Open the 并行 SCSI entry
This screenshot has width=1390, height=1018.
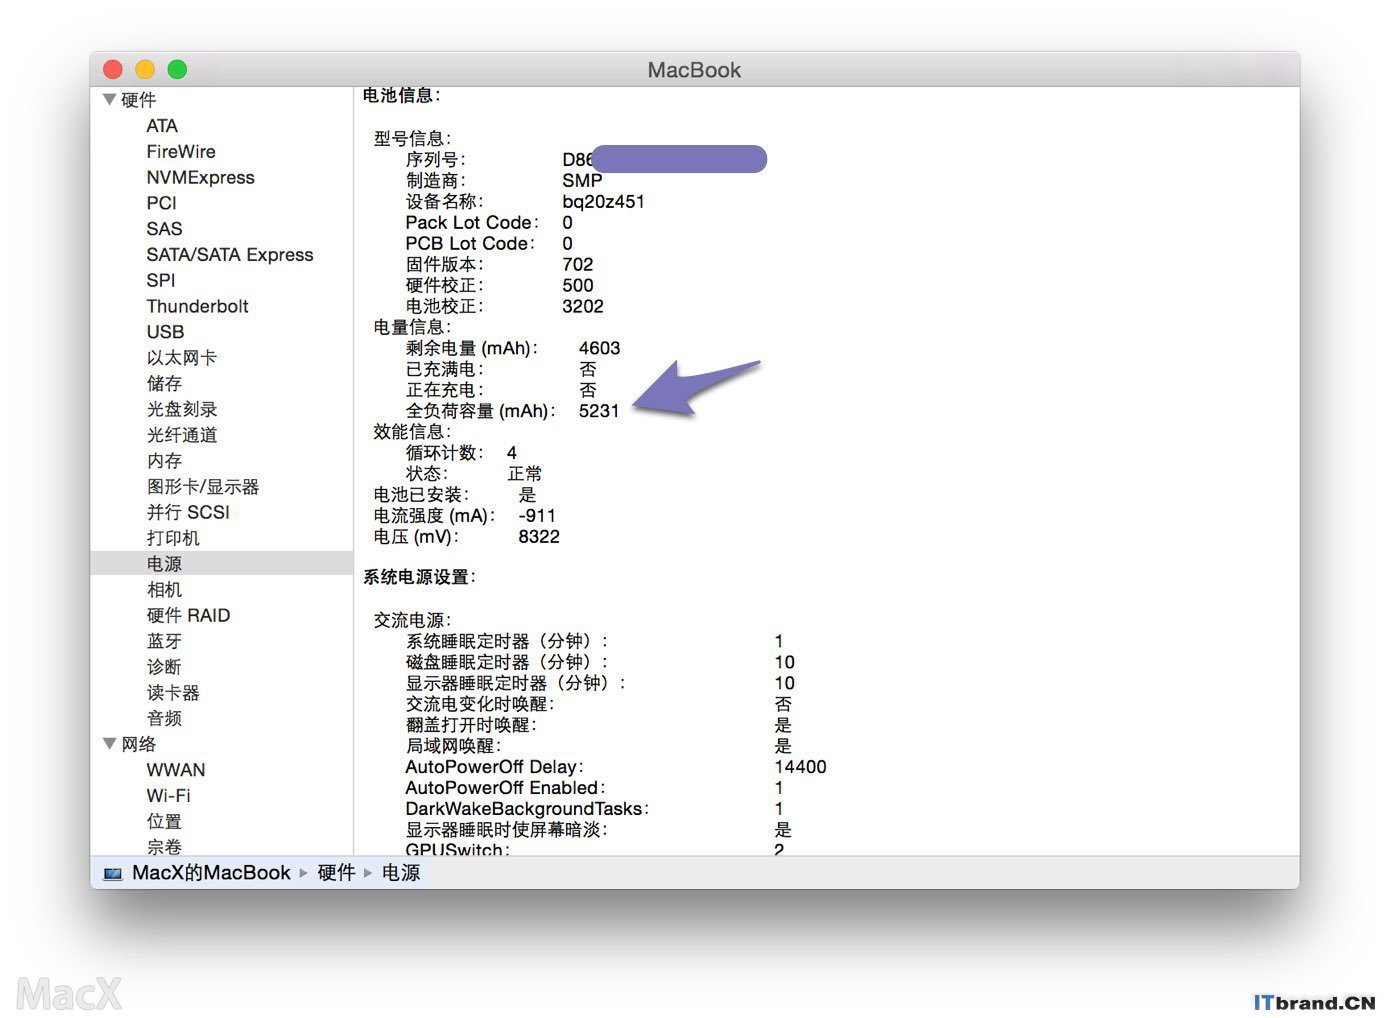coord(188,513)
